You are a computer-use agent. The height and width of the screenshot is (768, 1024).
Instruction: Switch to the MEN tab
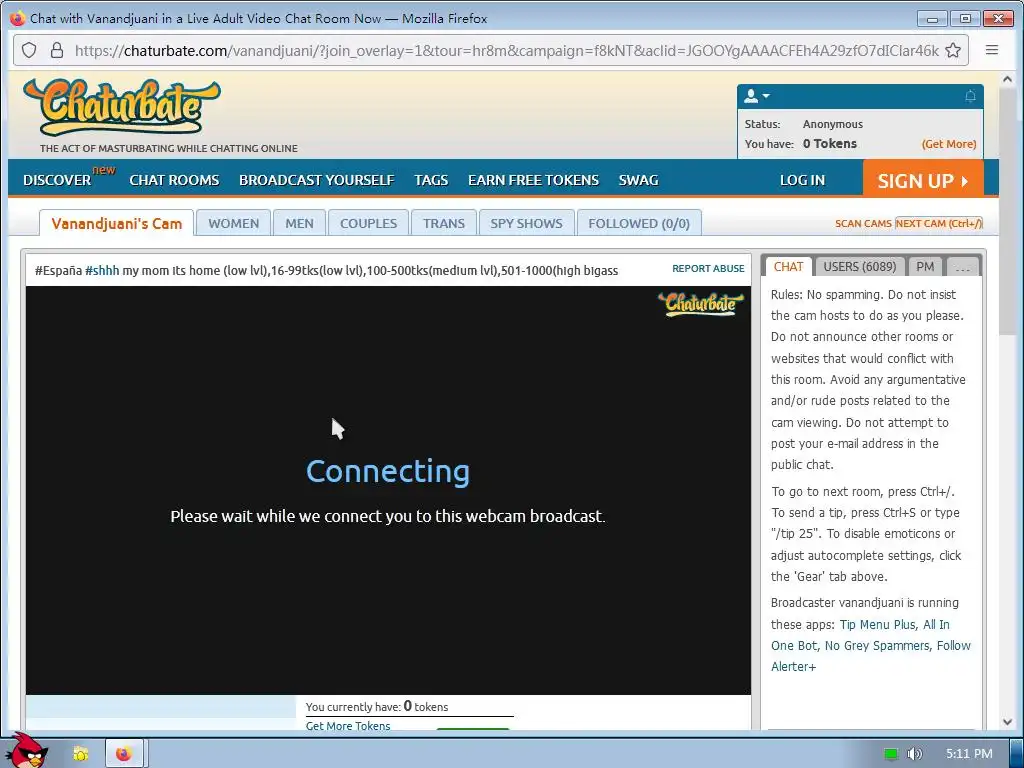[x=299, y=223]
